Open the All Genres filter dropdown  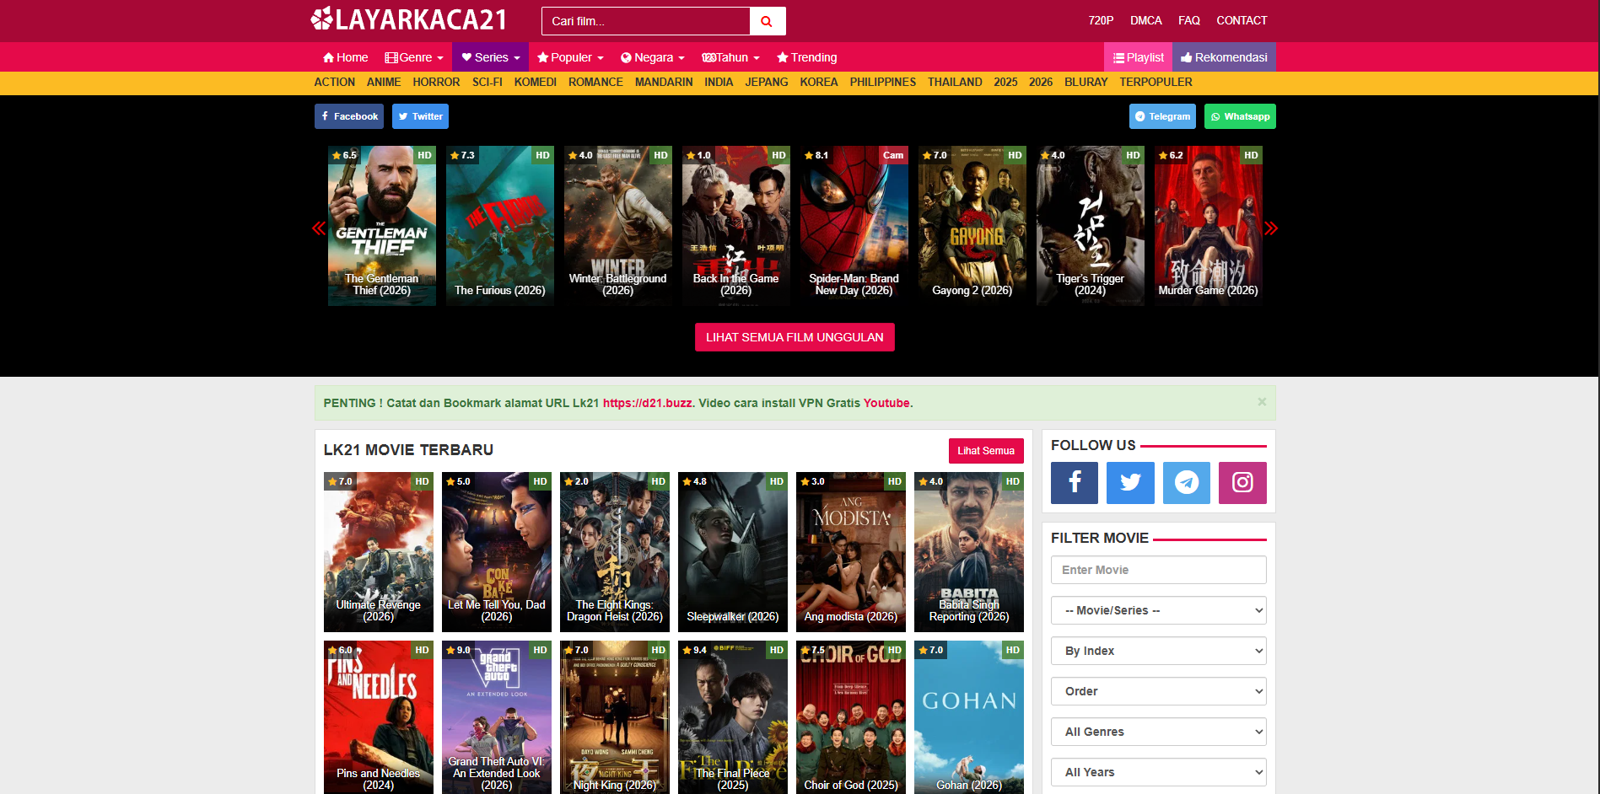(x=1159, y=732)
